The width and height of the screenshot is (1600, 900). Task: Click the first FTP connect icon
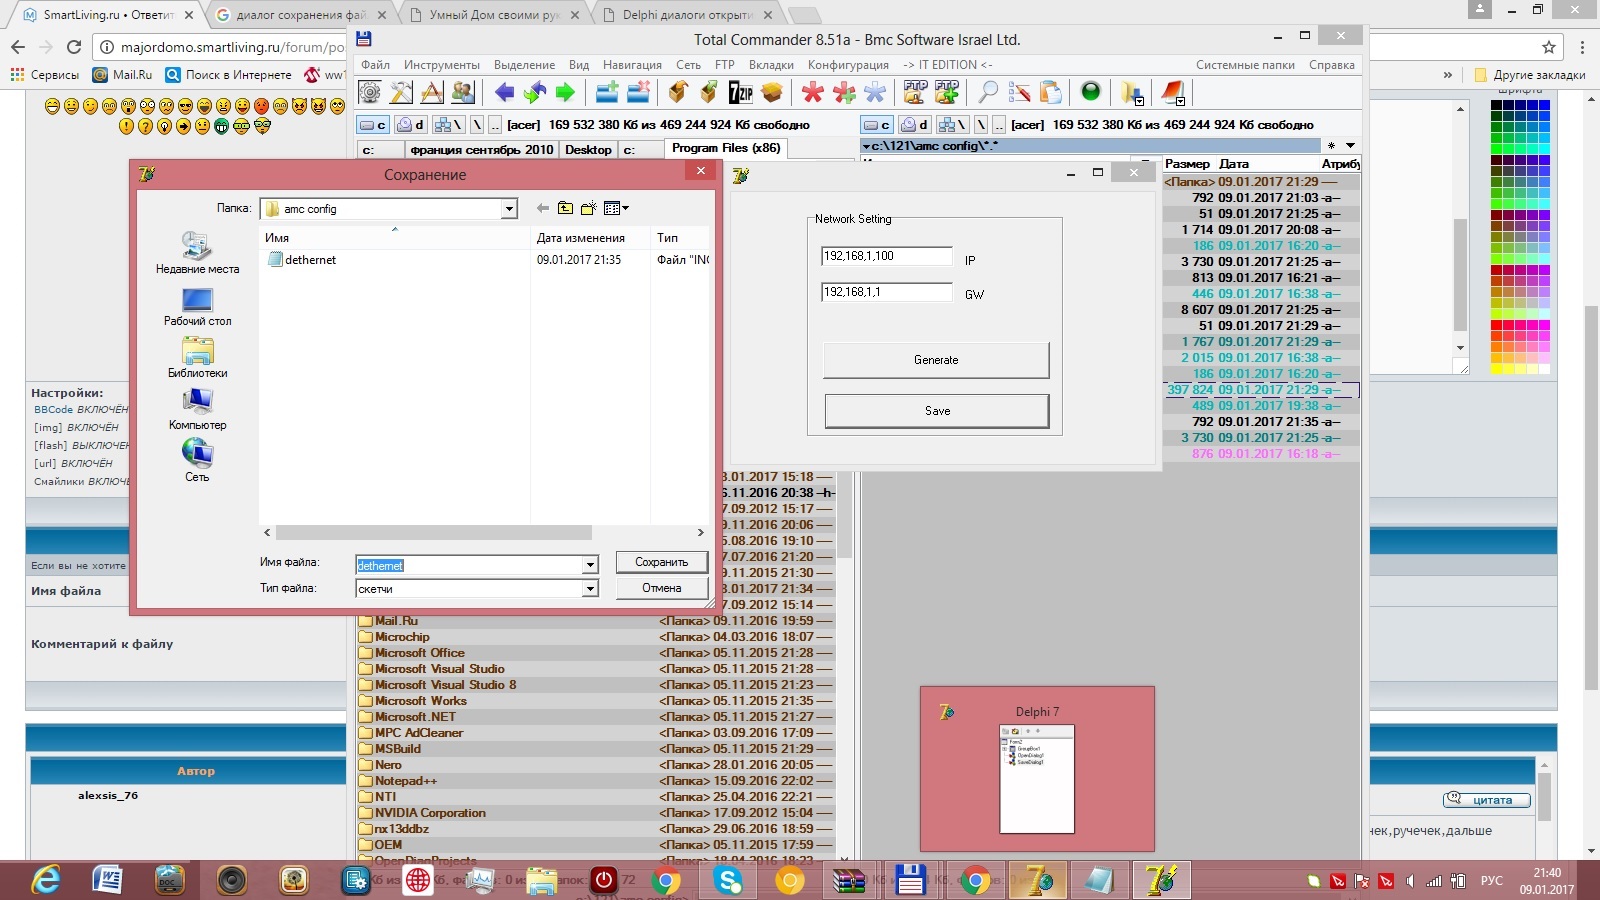click(x=915, y=93)
